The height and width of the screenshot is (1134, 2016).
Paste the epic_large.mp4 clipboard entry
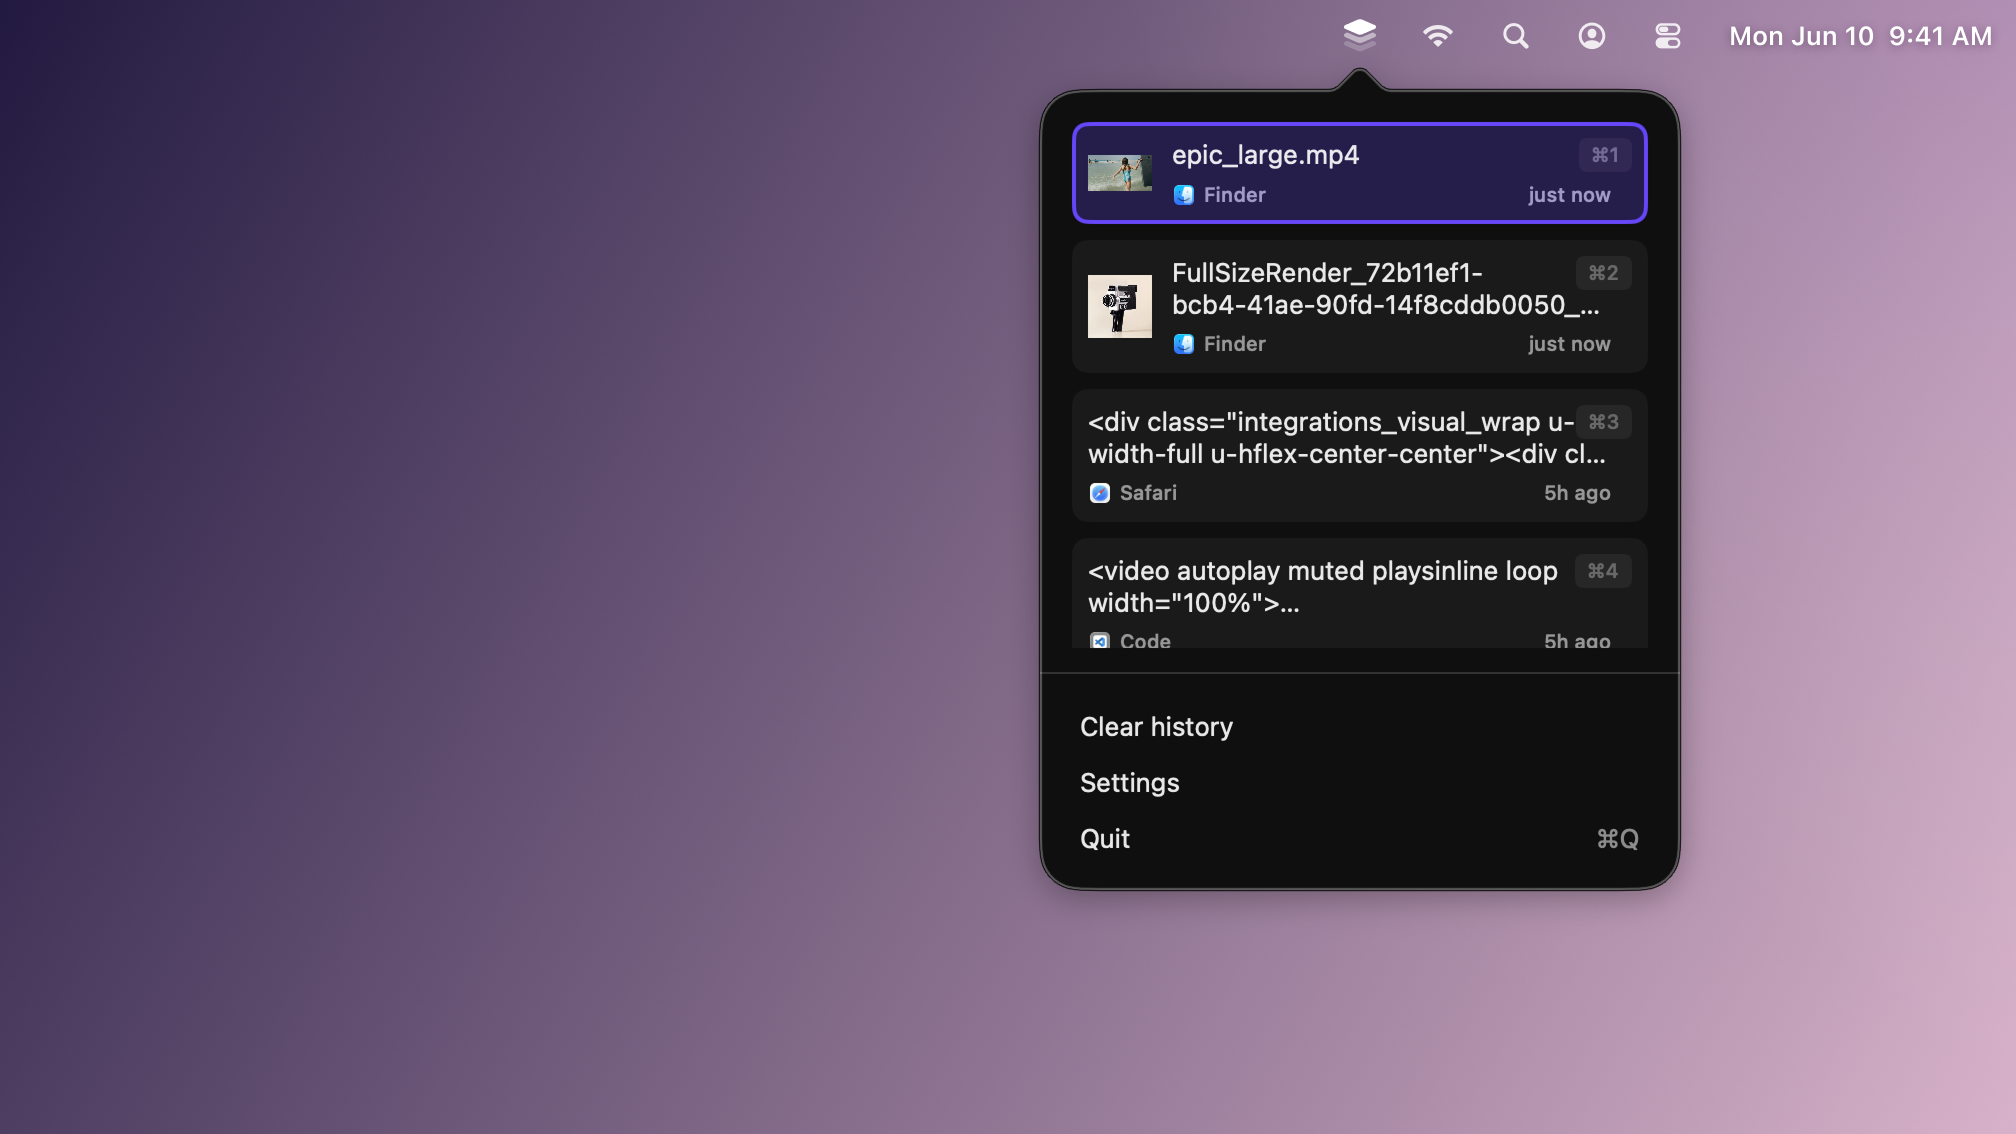click(1360, 173)
